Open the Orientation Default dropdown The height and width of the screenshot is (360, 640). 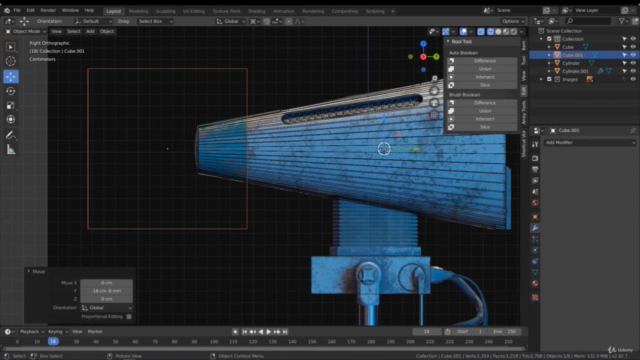(93, 21)
